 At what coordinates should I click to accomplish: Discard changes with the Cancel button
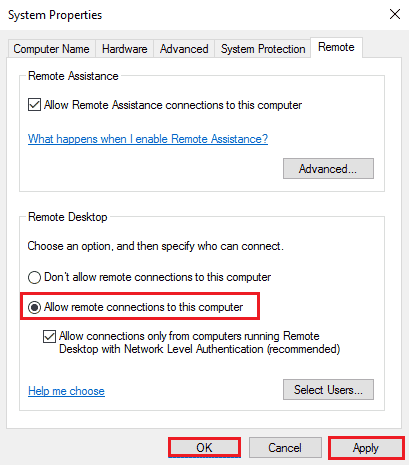tap(285, 448)
